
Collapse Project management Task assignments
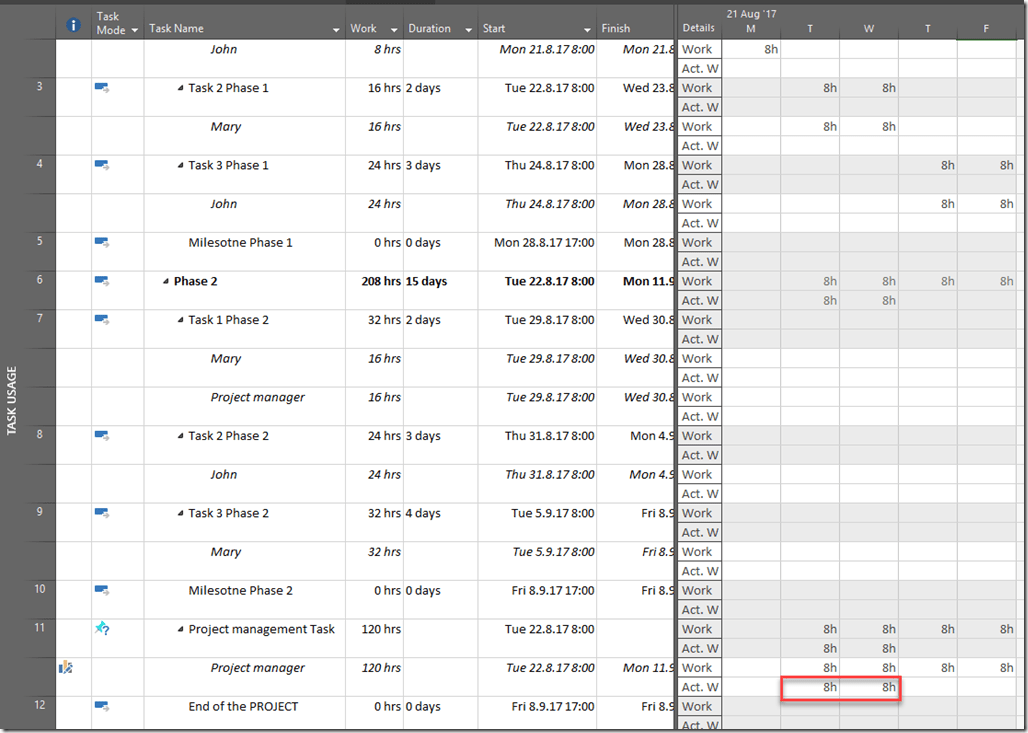click(180, 629)
